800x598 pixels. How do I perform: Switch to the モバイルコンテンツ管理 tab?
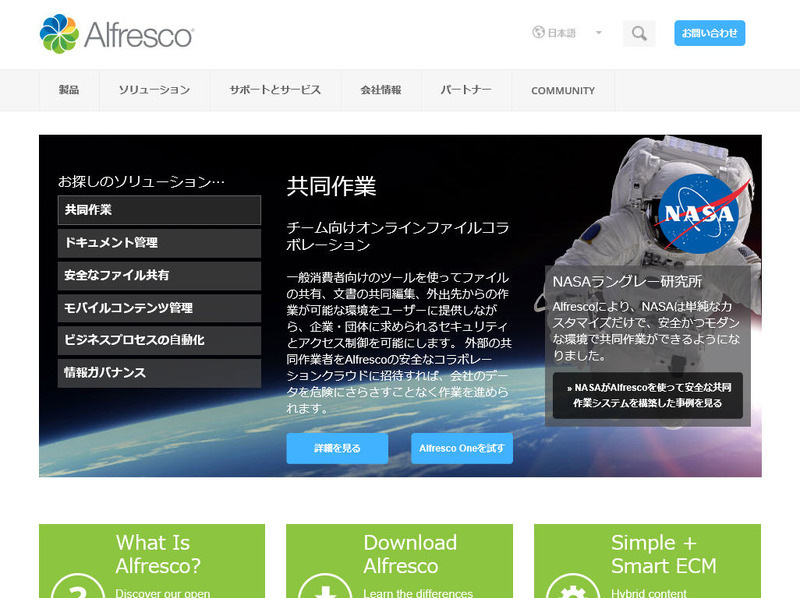[159, 308]
